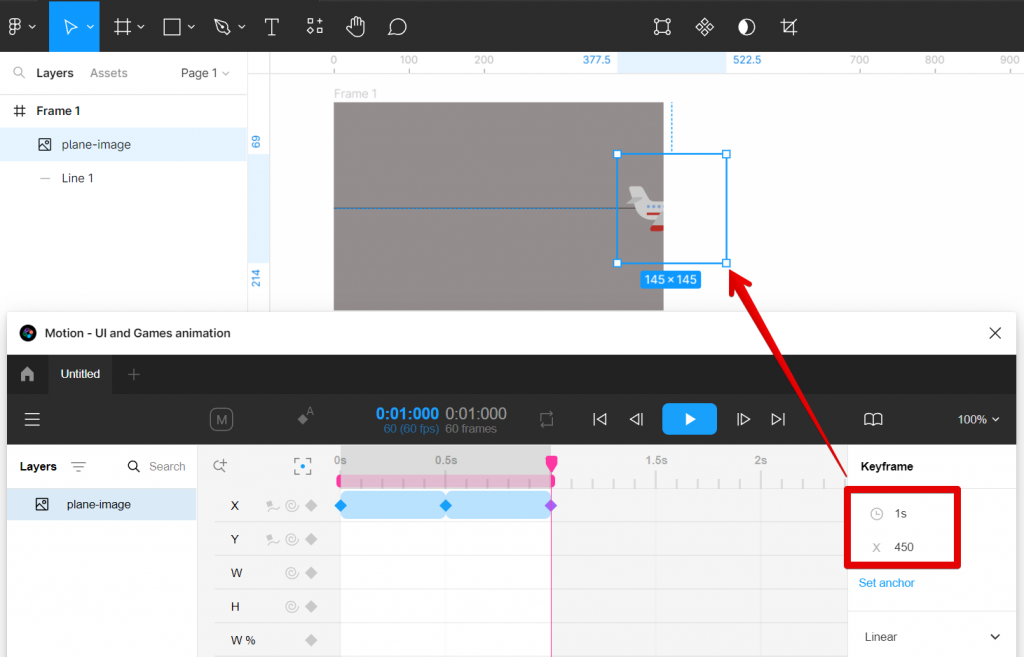Select the Crop tool in the top toolbar
The image size is (1024, 657).
[789, 27]
